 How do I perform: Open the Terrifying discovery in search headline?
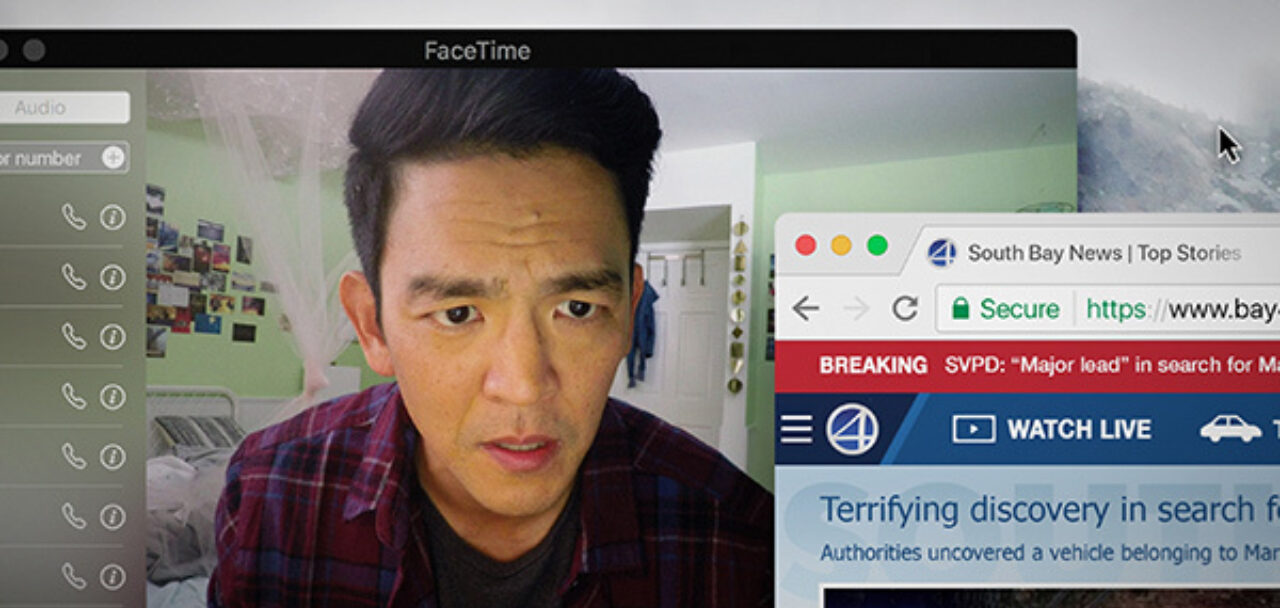tap(1050, 510)
